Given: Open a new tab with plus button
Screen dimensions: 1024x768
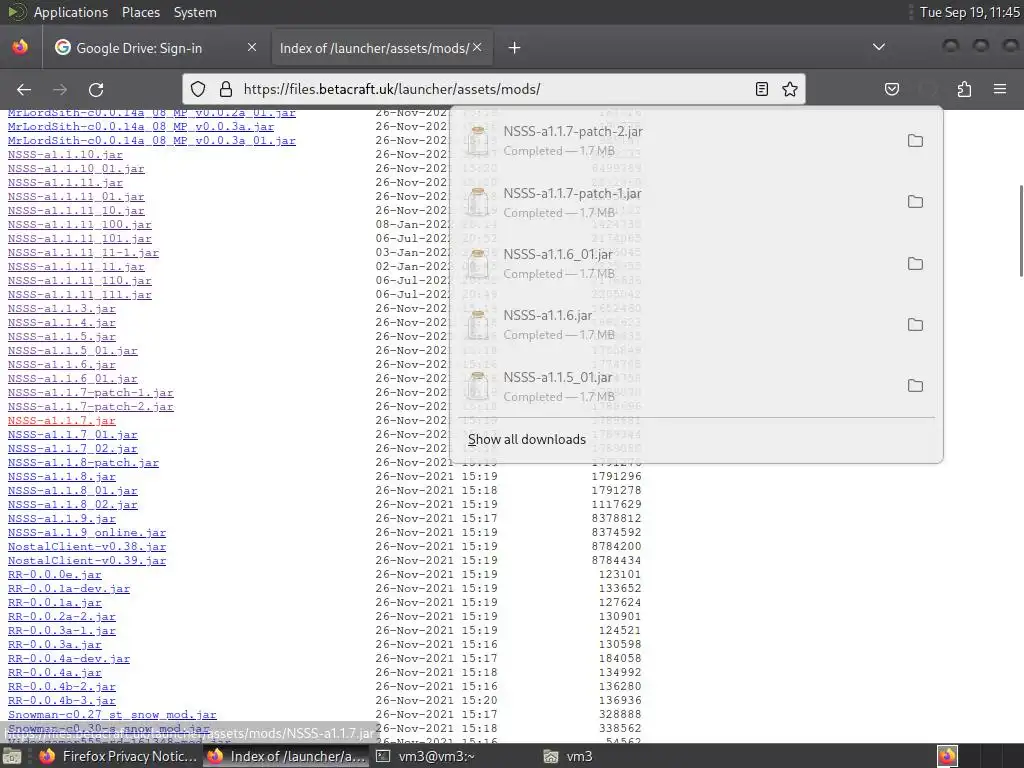Looking at the screenshot, I should point(515,48).
